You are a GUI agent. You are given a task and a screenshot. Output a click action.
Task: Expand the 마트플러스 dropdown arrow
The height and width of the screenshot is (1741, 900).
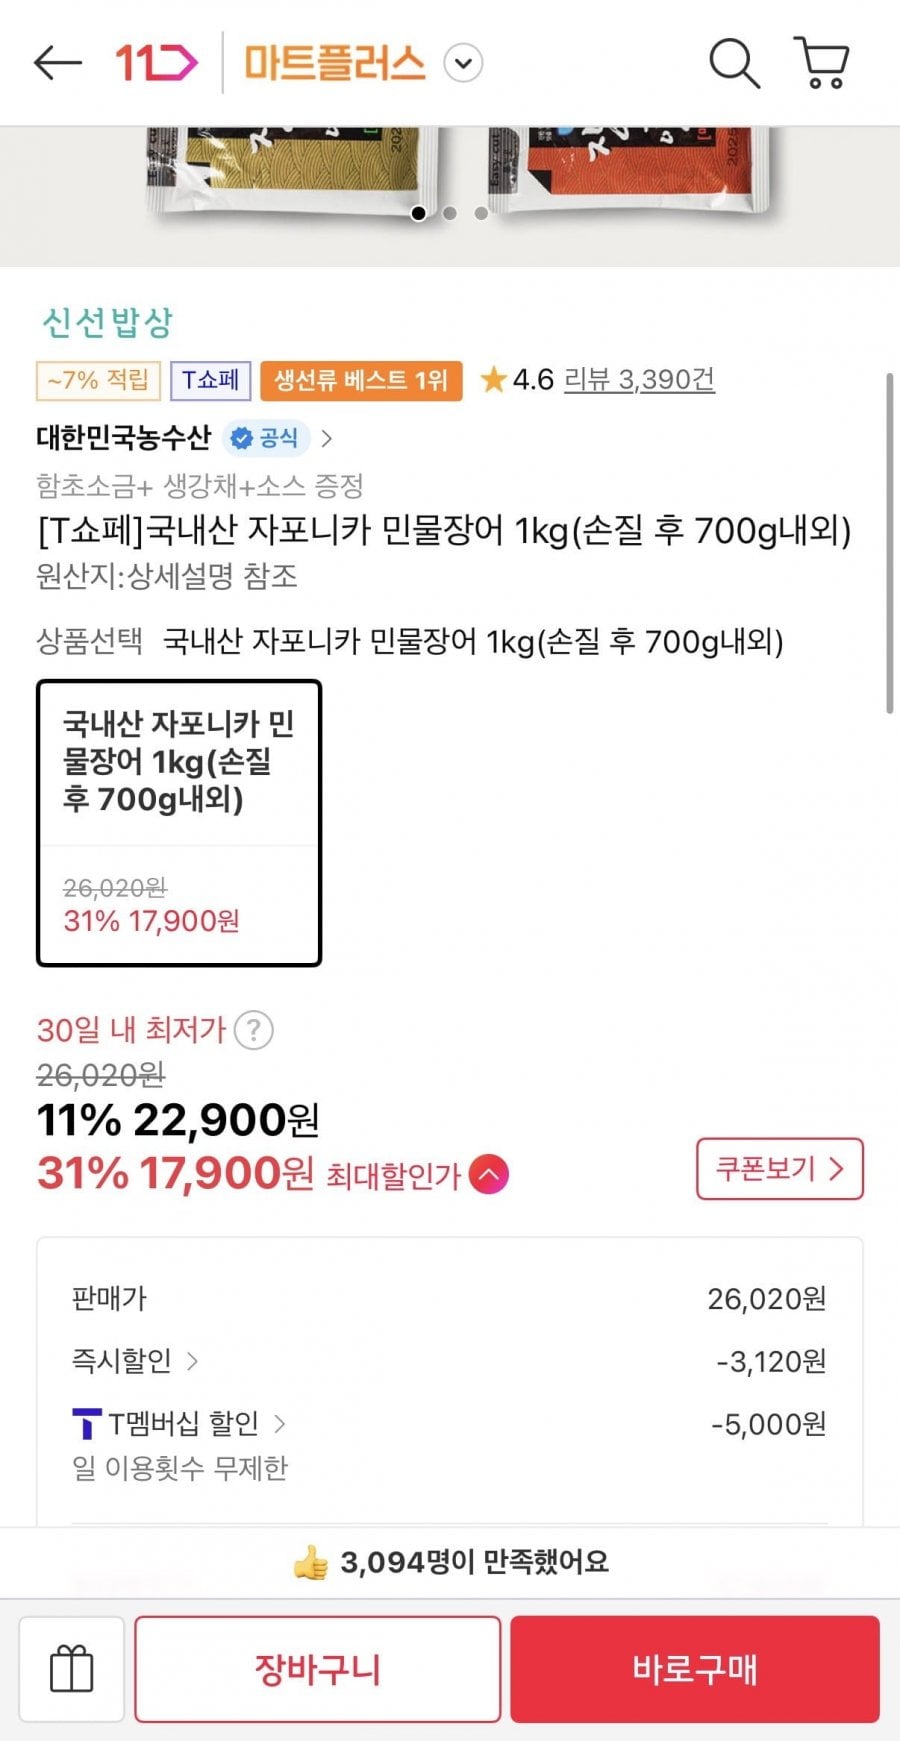tap(463, 63)
